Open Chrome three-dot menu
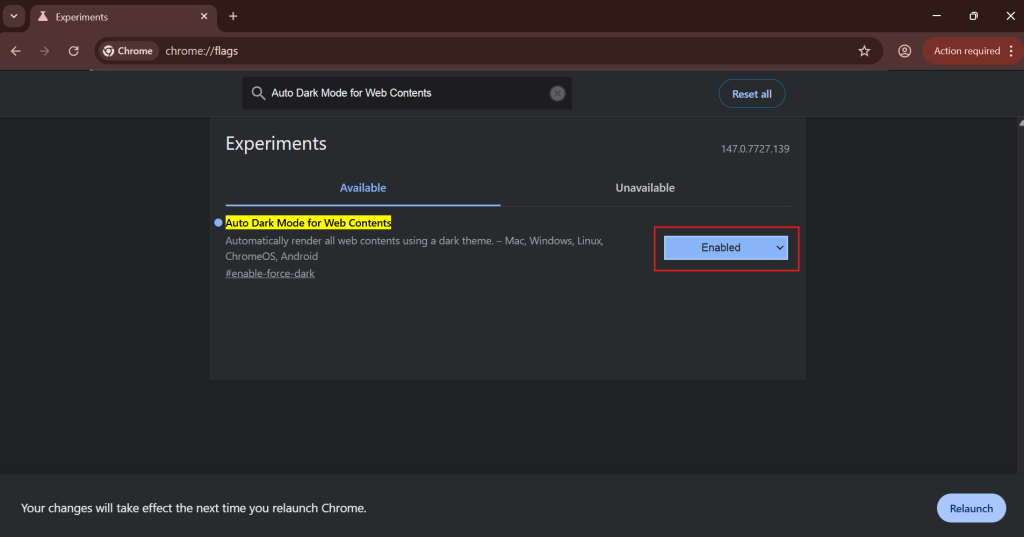This screenshot has height=537, width=1024. (x=1012, y=51)
